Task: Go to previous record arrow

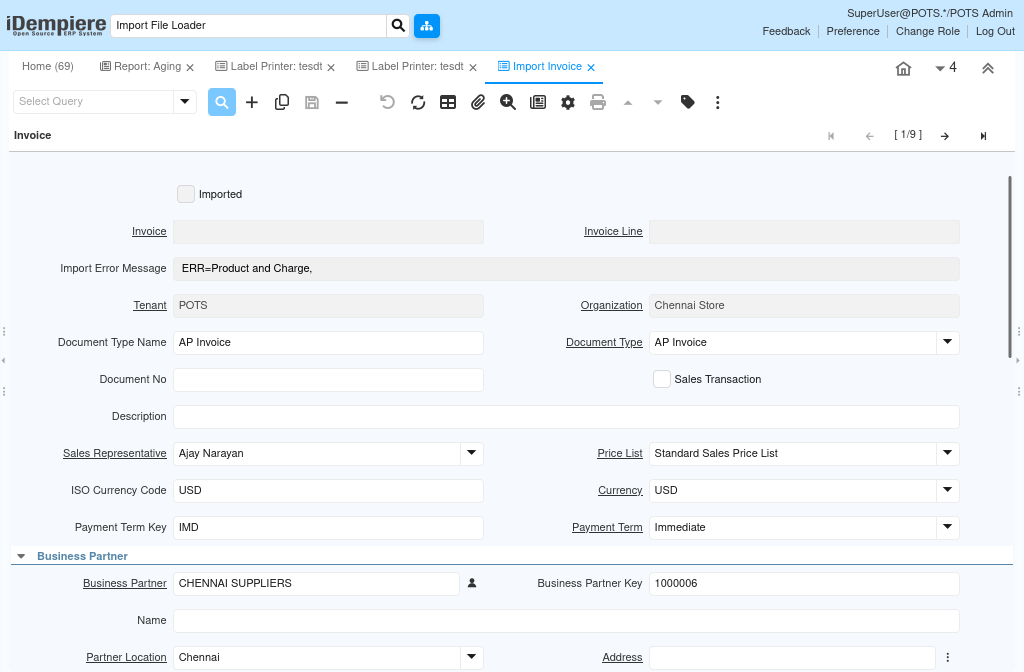Action: click(869, 136)
